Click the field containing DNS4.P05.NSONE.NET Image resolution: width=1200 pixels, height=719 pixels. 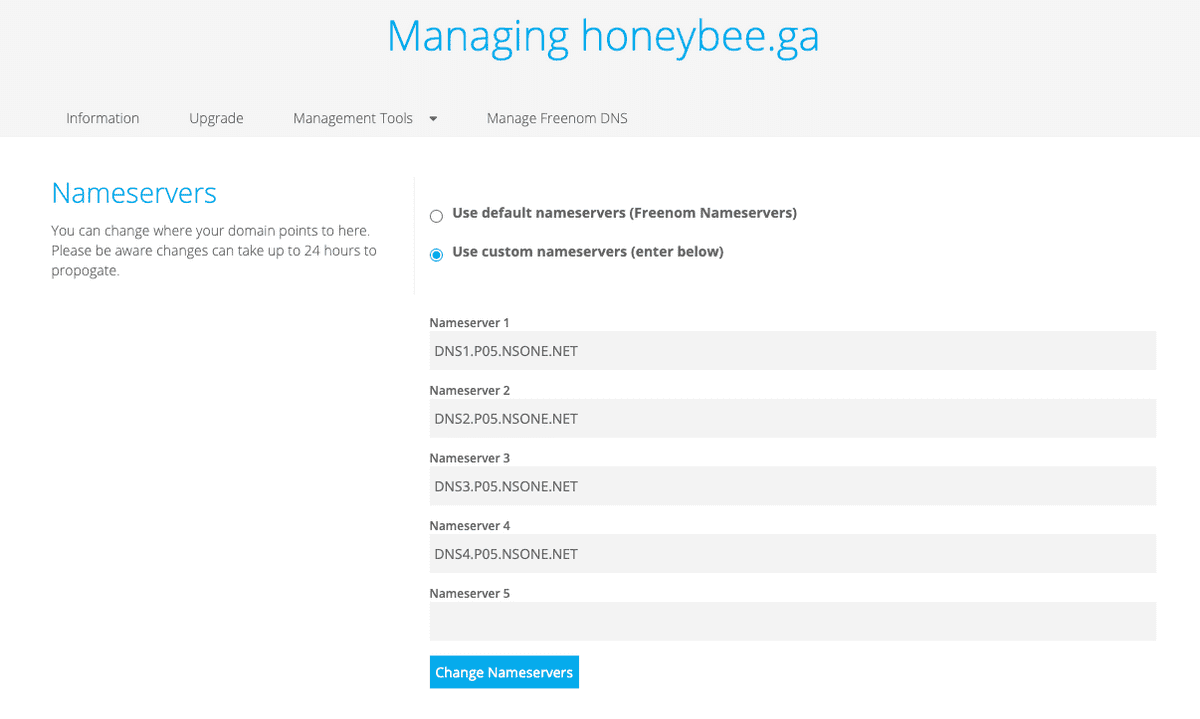(792, 554)
